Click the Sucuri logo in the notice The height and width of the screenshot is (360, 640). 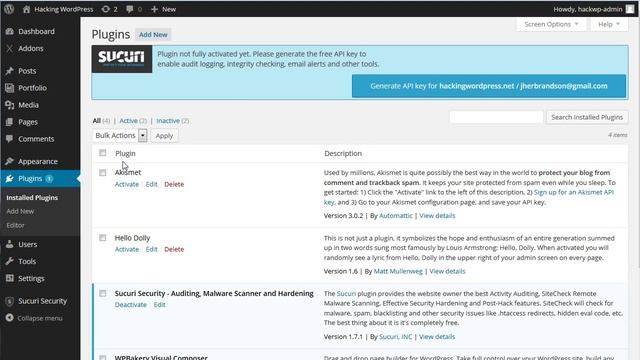[x=122, y=59]
